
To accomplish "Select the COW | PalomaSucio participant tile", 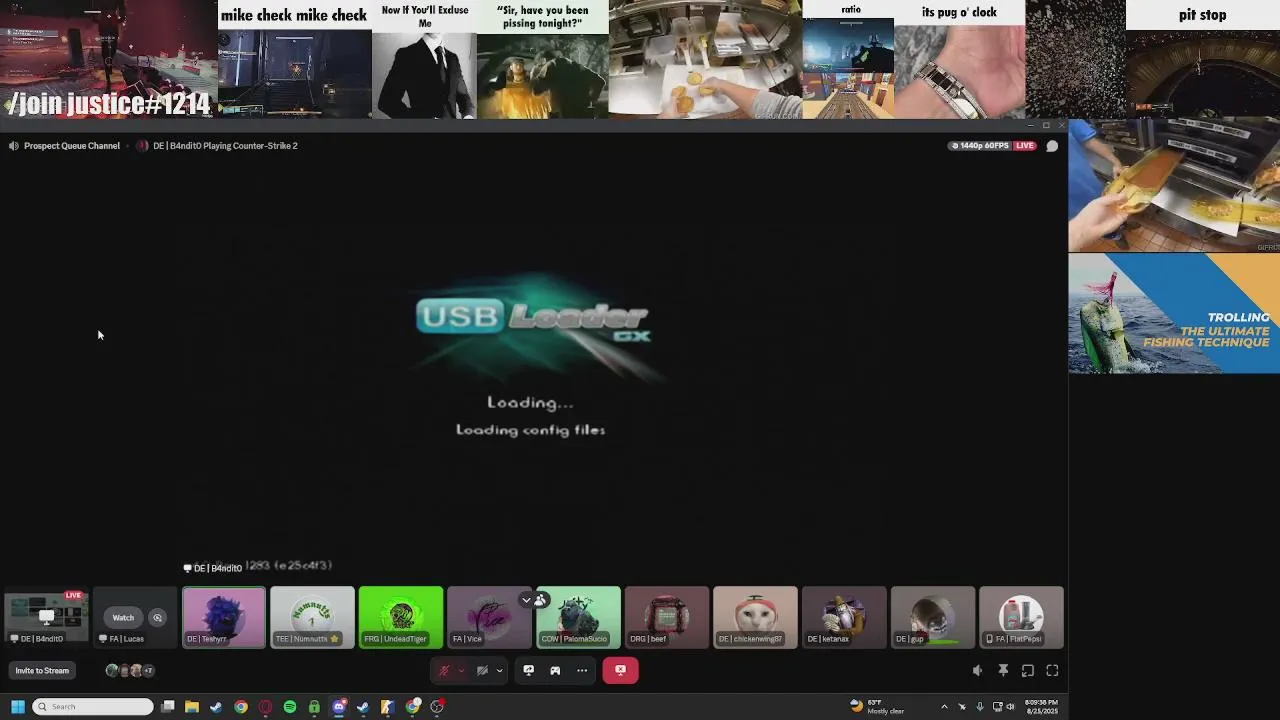I will [578, 617].
